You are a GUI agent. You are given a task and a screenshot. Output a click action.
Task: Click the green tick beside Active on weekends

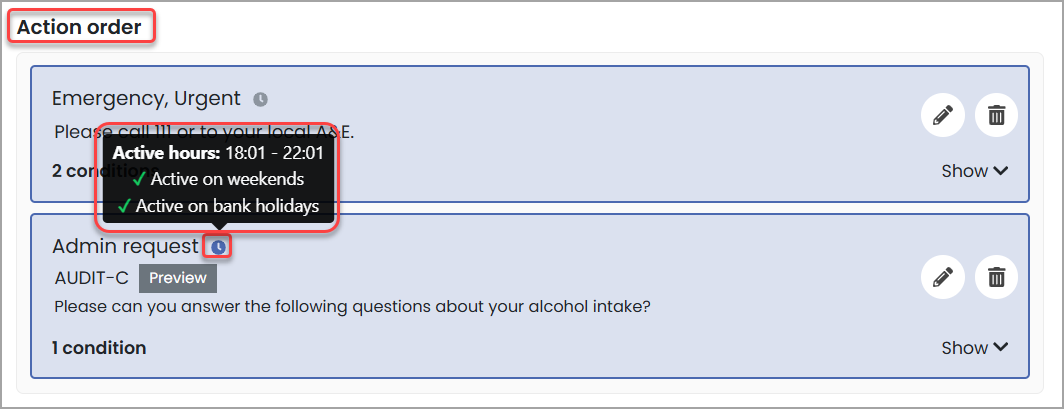pyautogui.click(x=139, y=180)
